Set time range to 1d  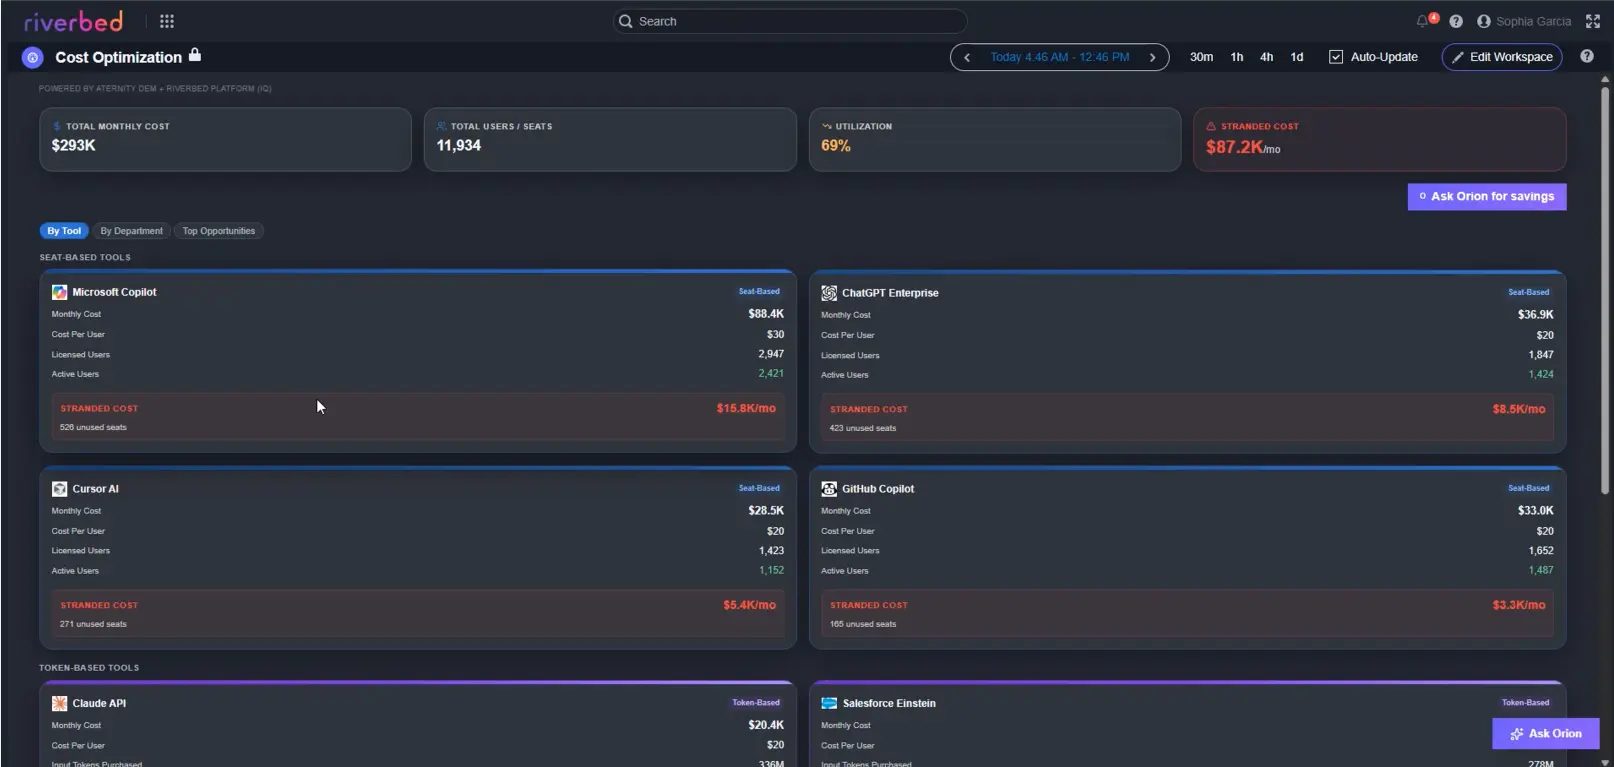(1297, 57)
